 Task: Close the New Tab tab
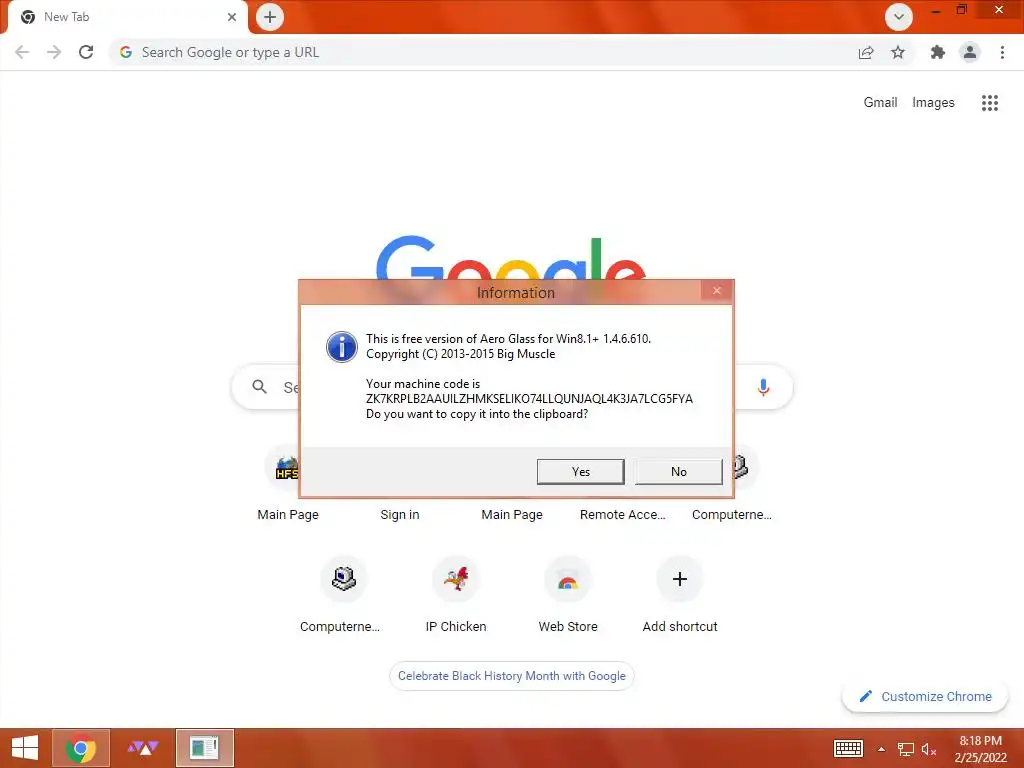tap(232, 17)
